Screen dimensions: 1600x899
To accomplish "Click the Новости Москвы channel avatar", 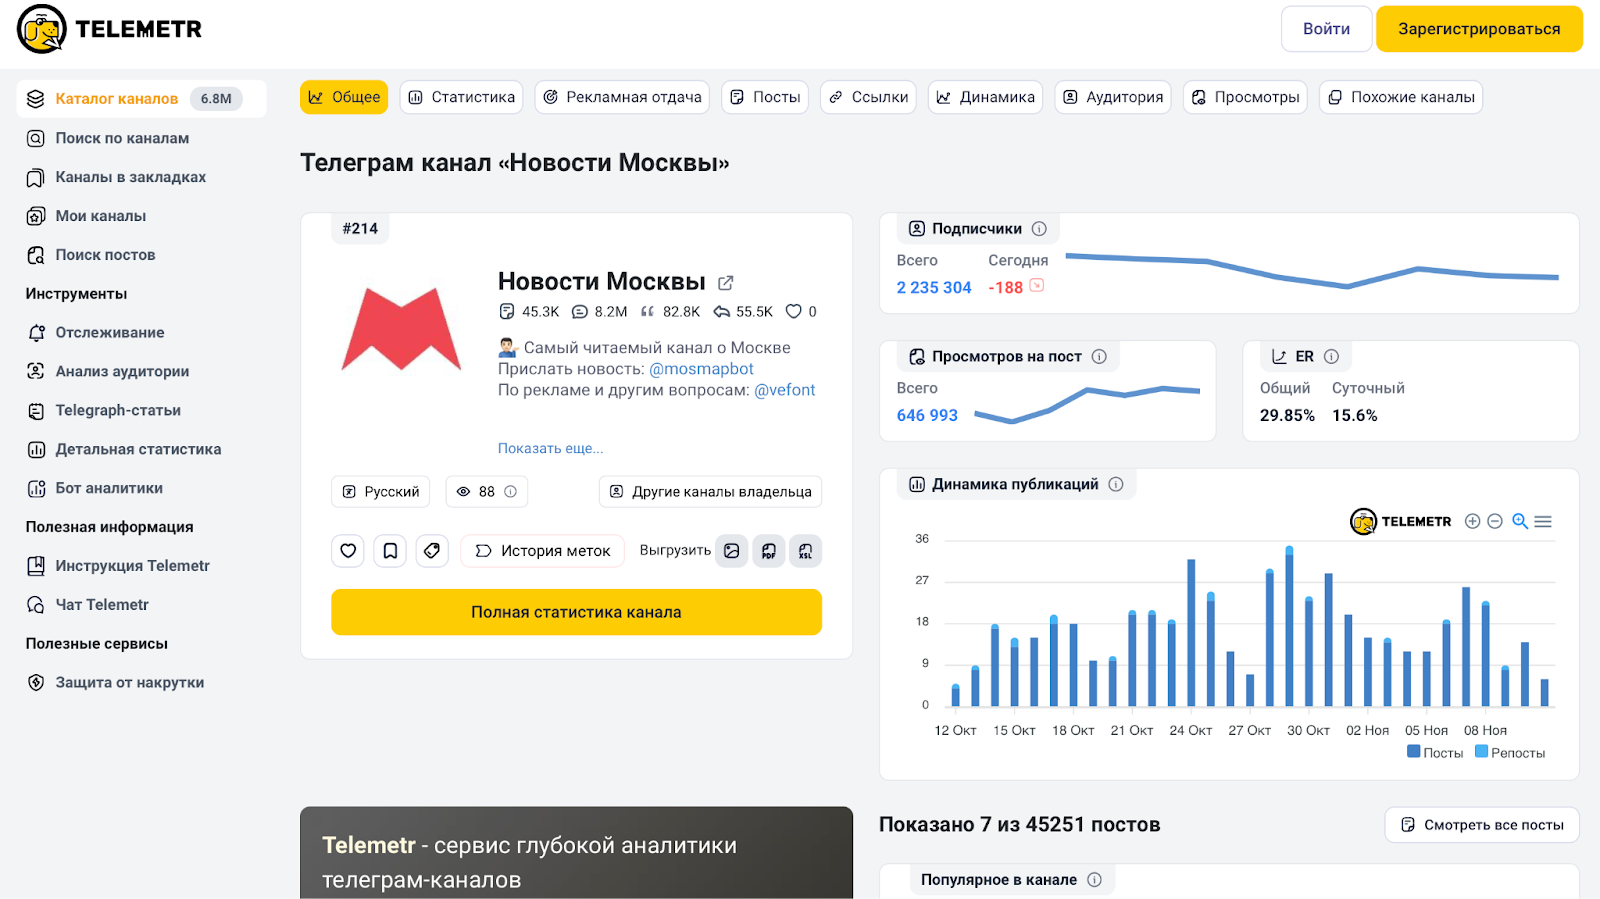I will [401, 330].
